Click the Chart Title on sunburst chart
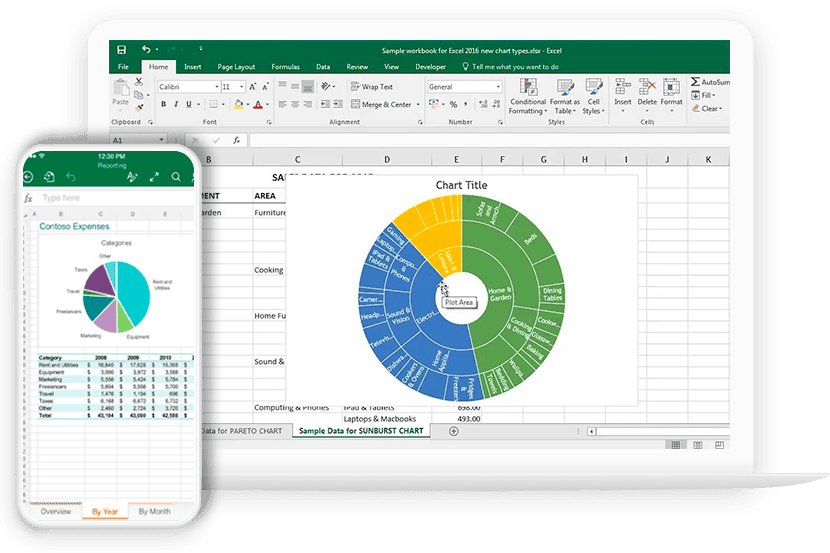This screenshot has height=553, width=830. 461,185
